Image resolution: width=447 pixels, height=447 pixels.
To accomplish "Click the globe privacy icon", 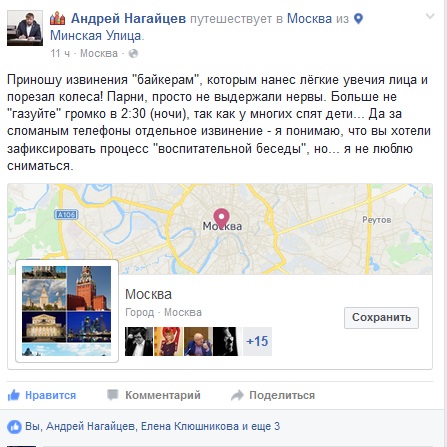I will (x=133, y=53).
